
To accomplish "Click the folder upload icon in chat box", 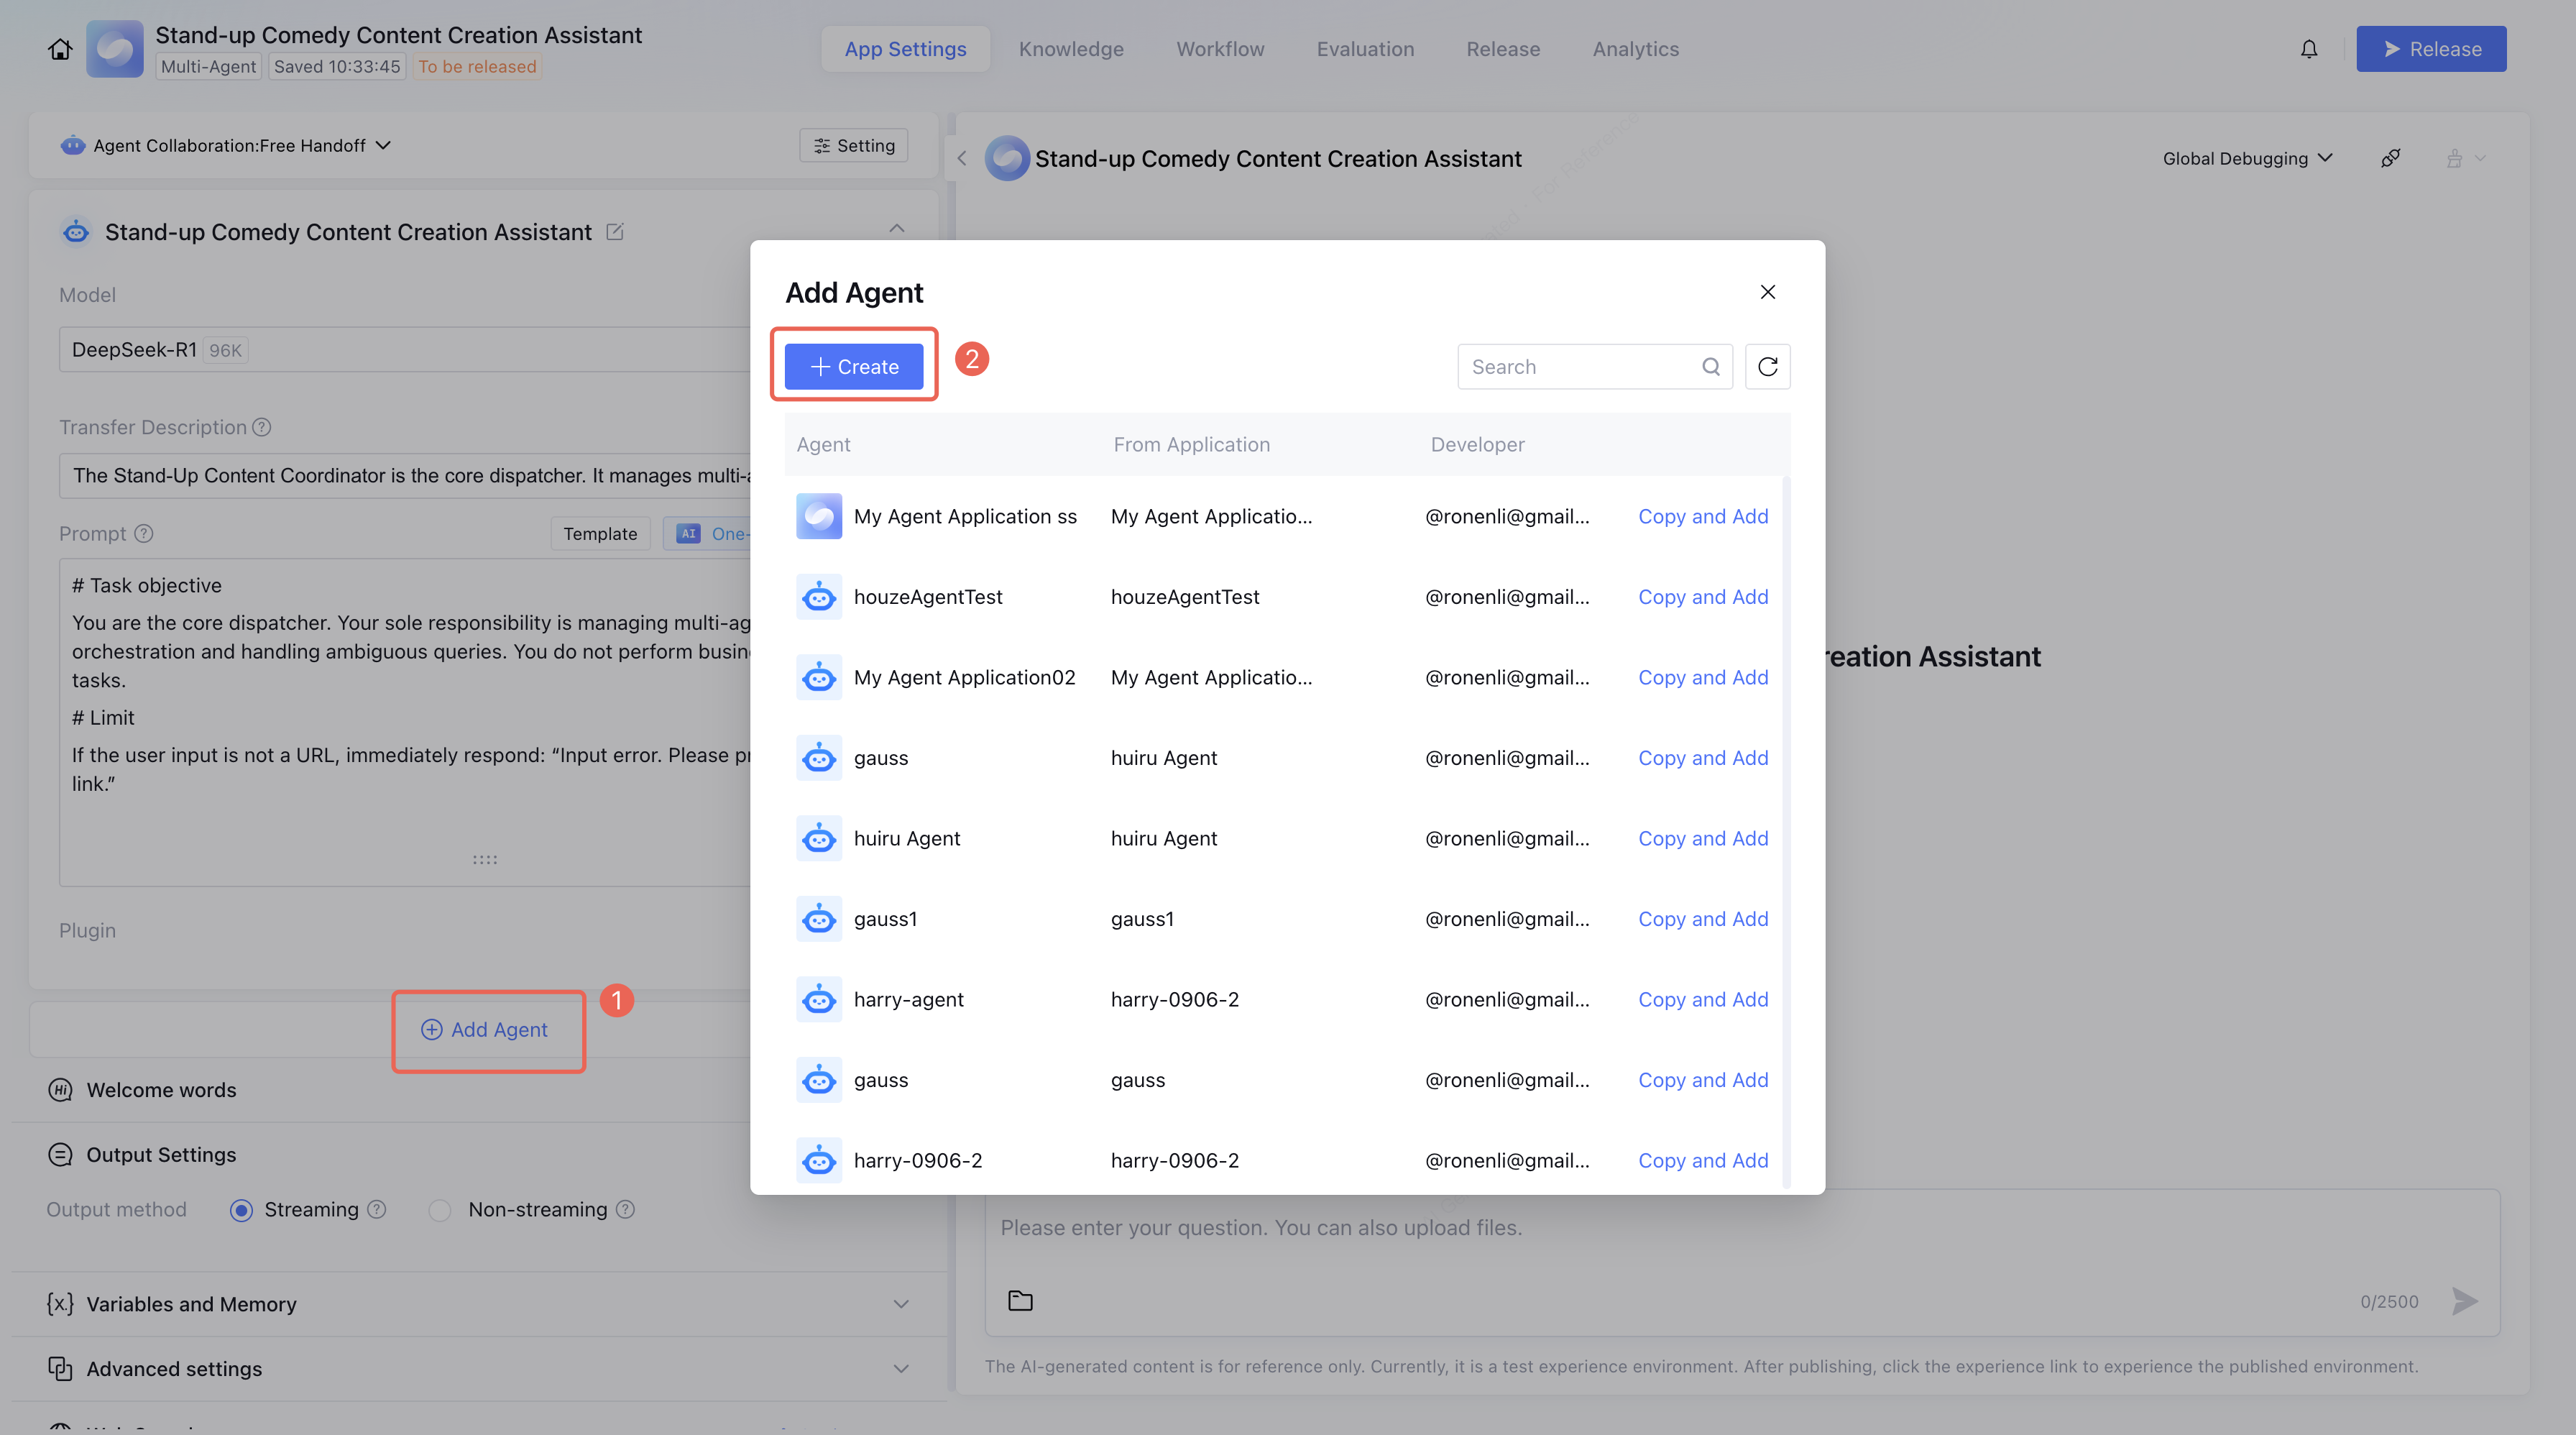I will 1020,1301.
